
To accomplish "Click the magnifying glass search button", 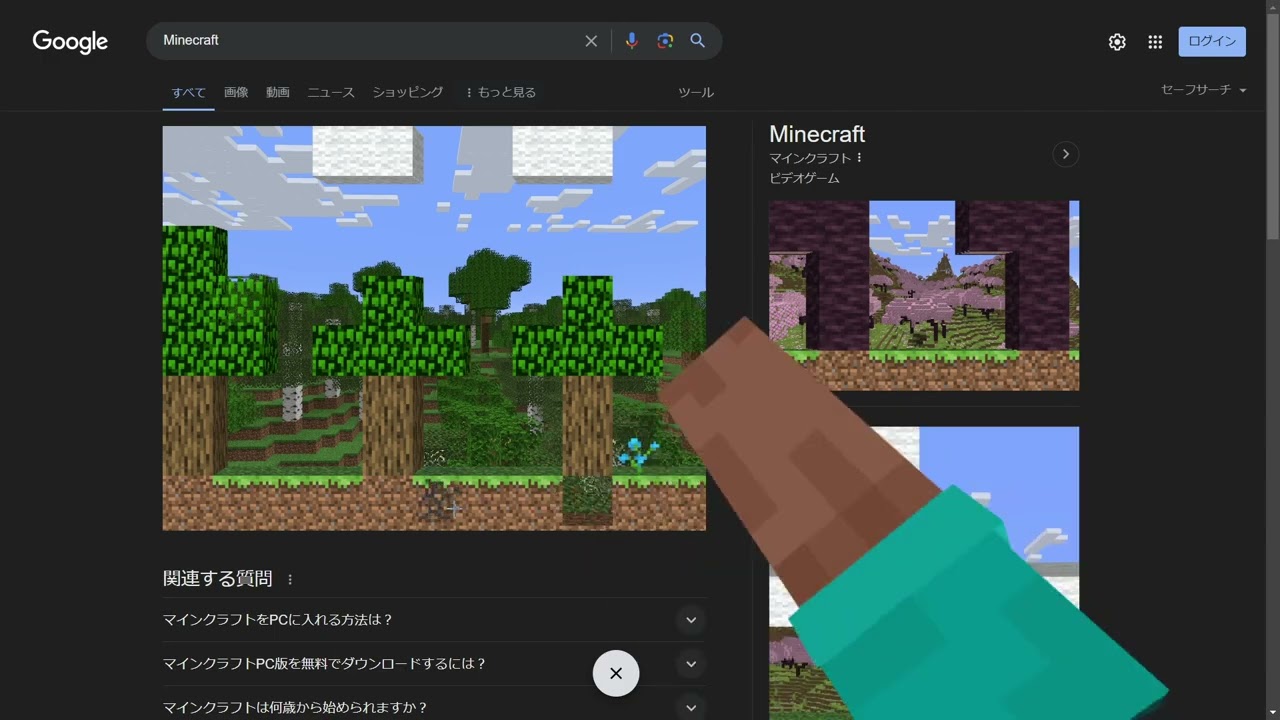I will (x=698, y=41).
